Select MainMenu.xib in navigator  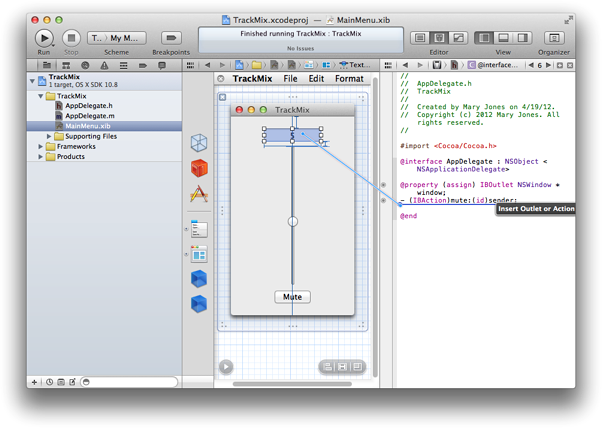coord(104,126)
